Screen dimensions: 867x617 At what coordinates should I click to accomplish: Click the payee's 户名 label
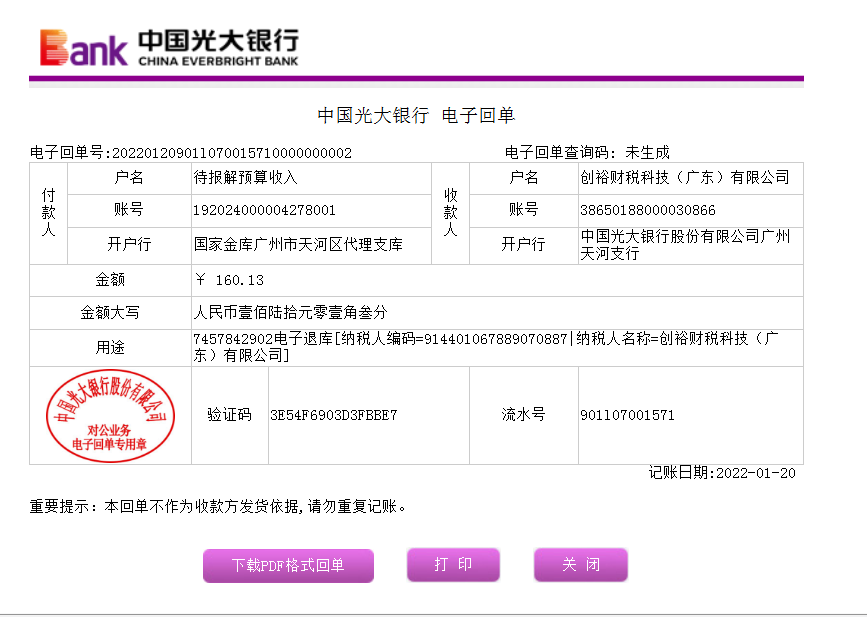click(x=524, y=178)
